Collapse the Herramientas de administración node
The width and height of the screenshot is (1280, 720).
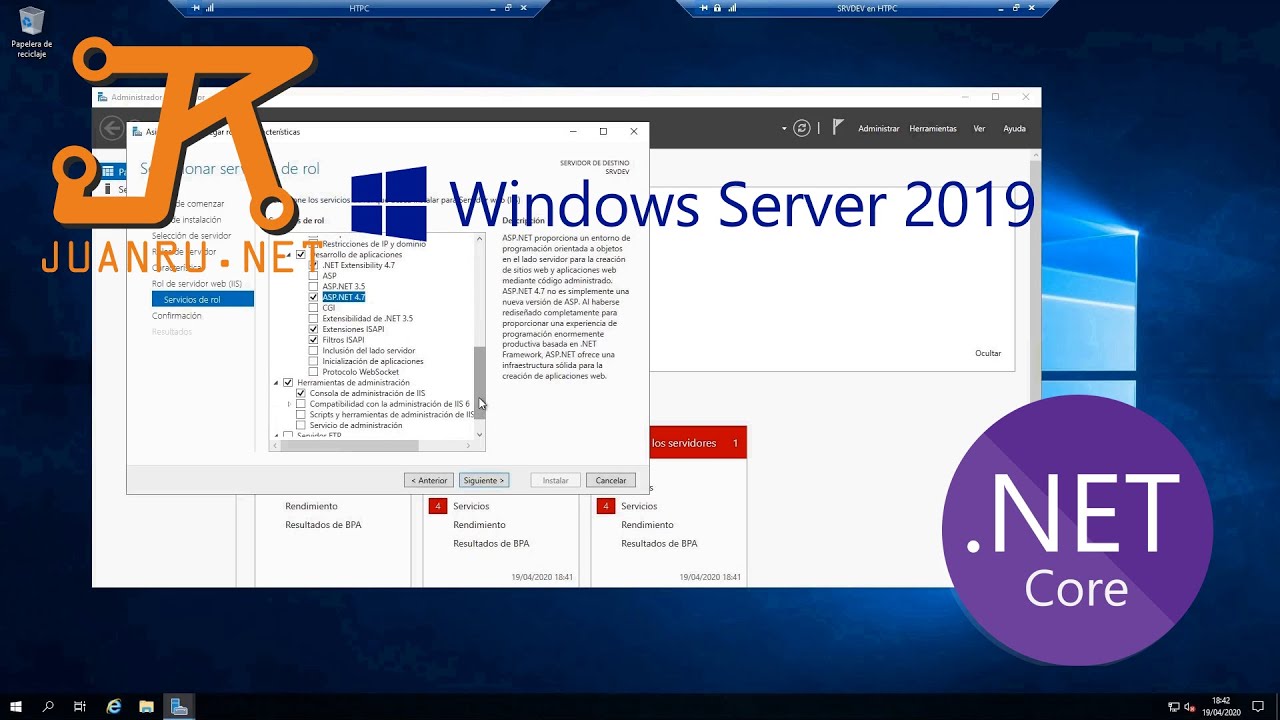[x=277, y=383]
